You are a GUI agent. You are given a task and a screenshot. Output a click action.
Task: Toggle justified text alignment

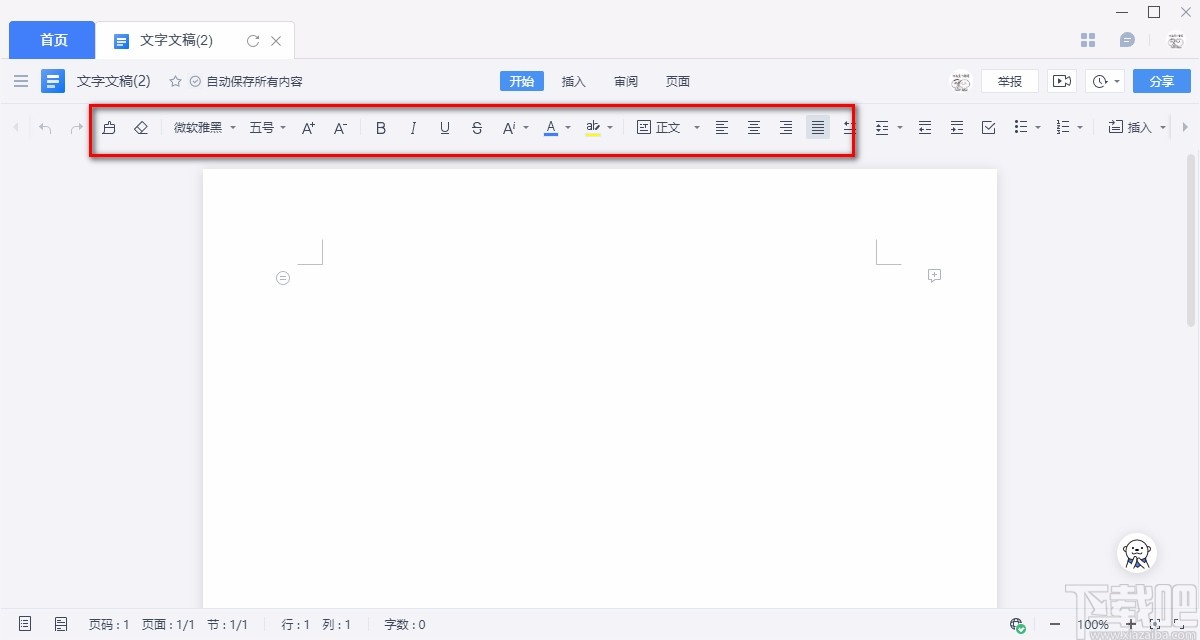[x=818, y=127]
